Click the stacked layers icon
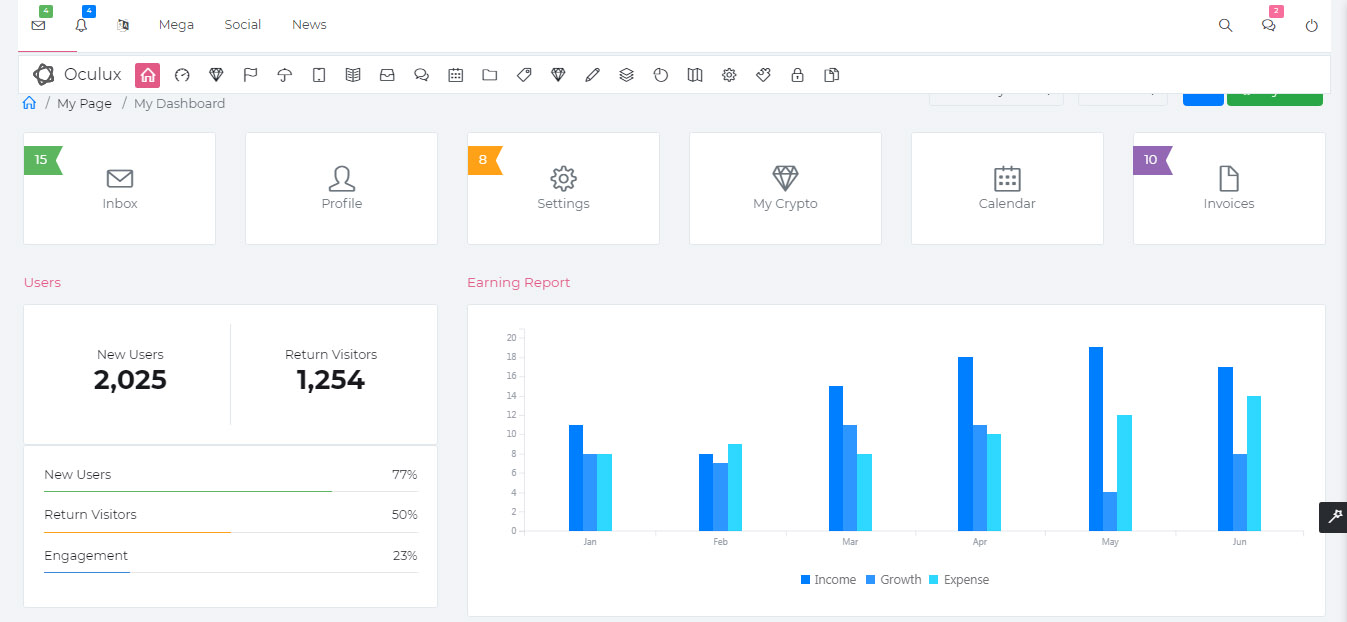The height and width of the screenshot is (622, 1347). tap(626, 75)
